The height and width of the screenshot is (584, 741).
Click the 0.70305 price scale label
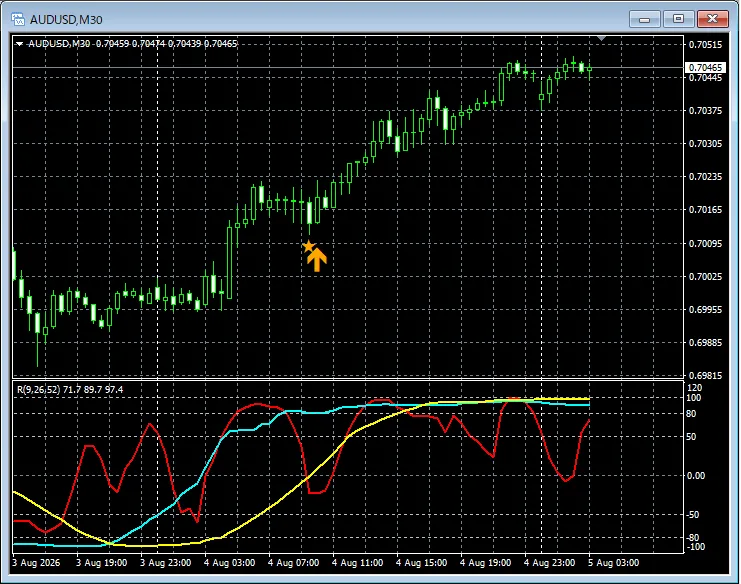706,144
